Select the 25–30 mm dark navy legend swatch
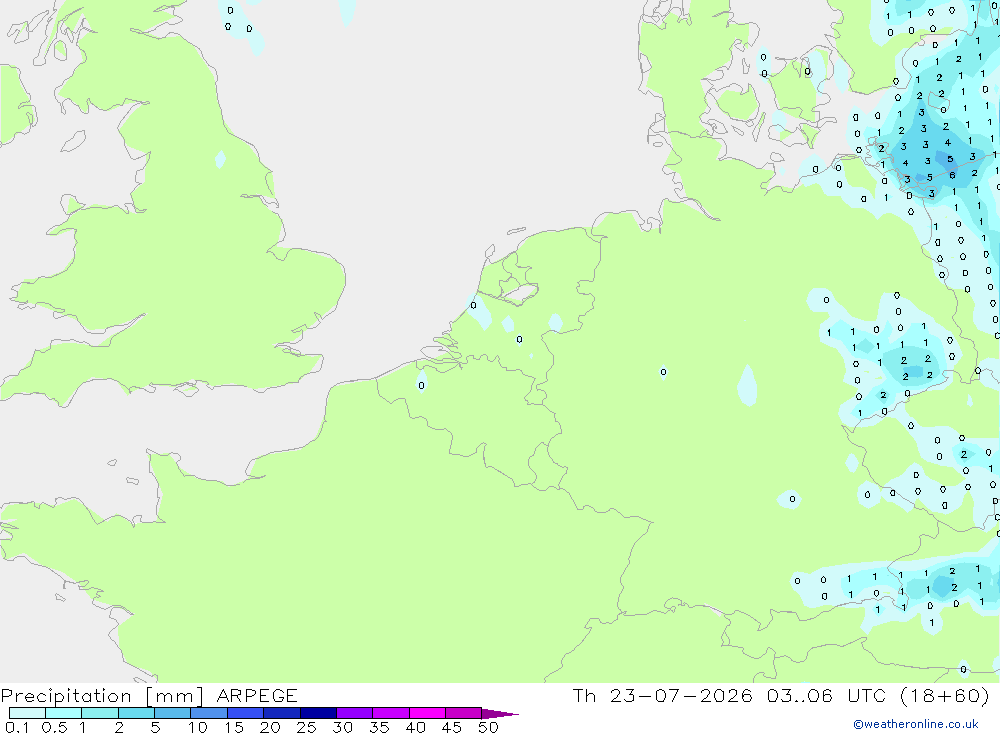 [x=318, y=713]
